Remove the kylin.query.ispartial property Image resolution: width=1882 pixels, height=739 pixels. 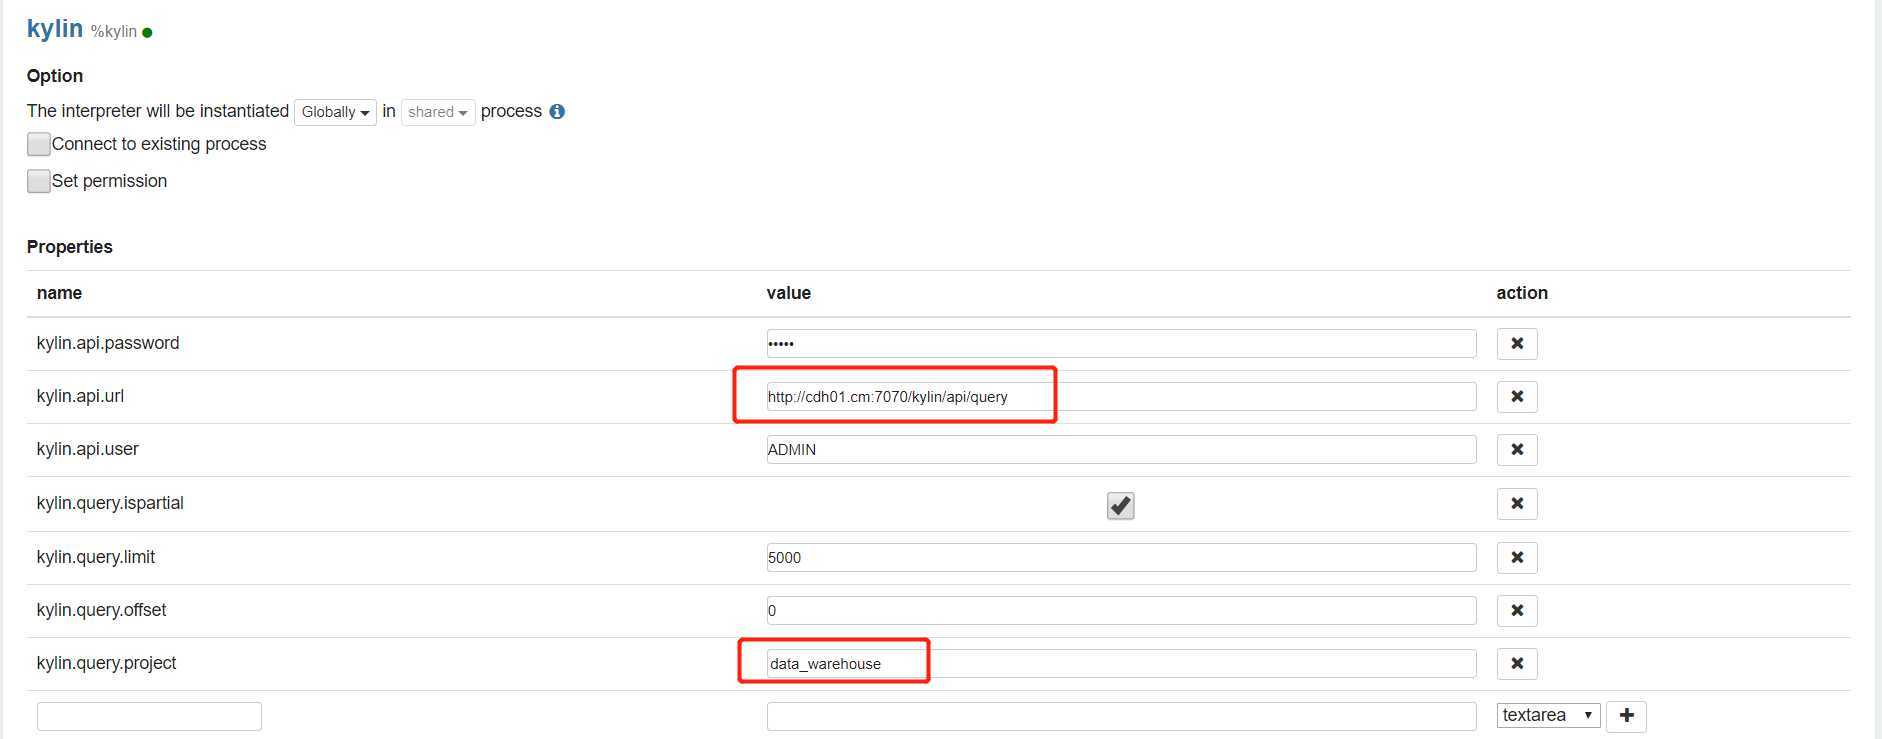point(1517,503)
